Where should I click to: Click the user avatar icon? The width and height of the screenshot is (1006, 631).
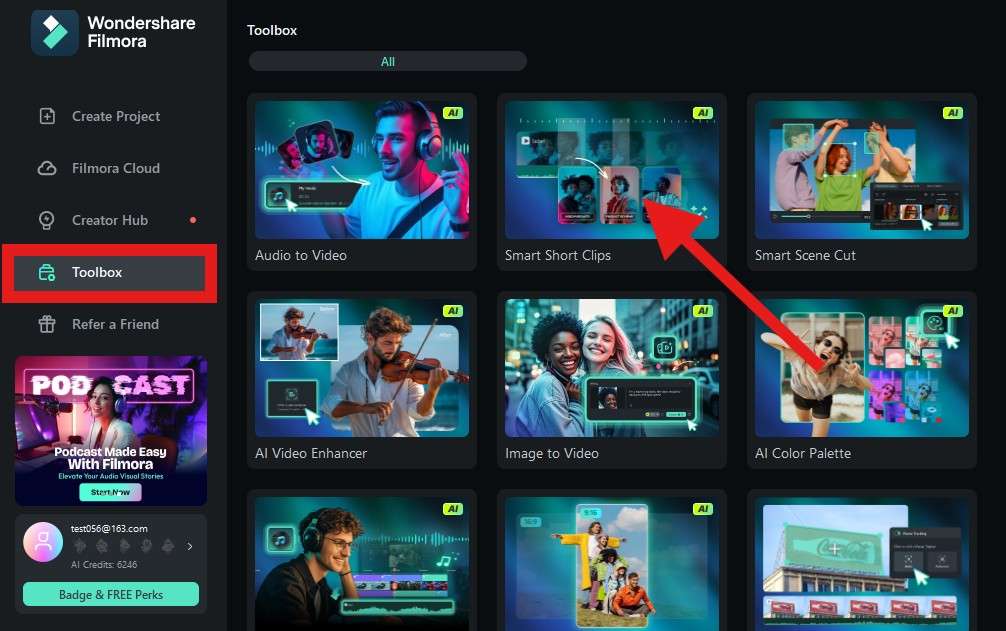click(x=43, y=542)
